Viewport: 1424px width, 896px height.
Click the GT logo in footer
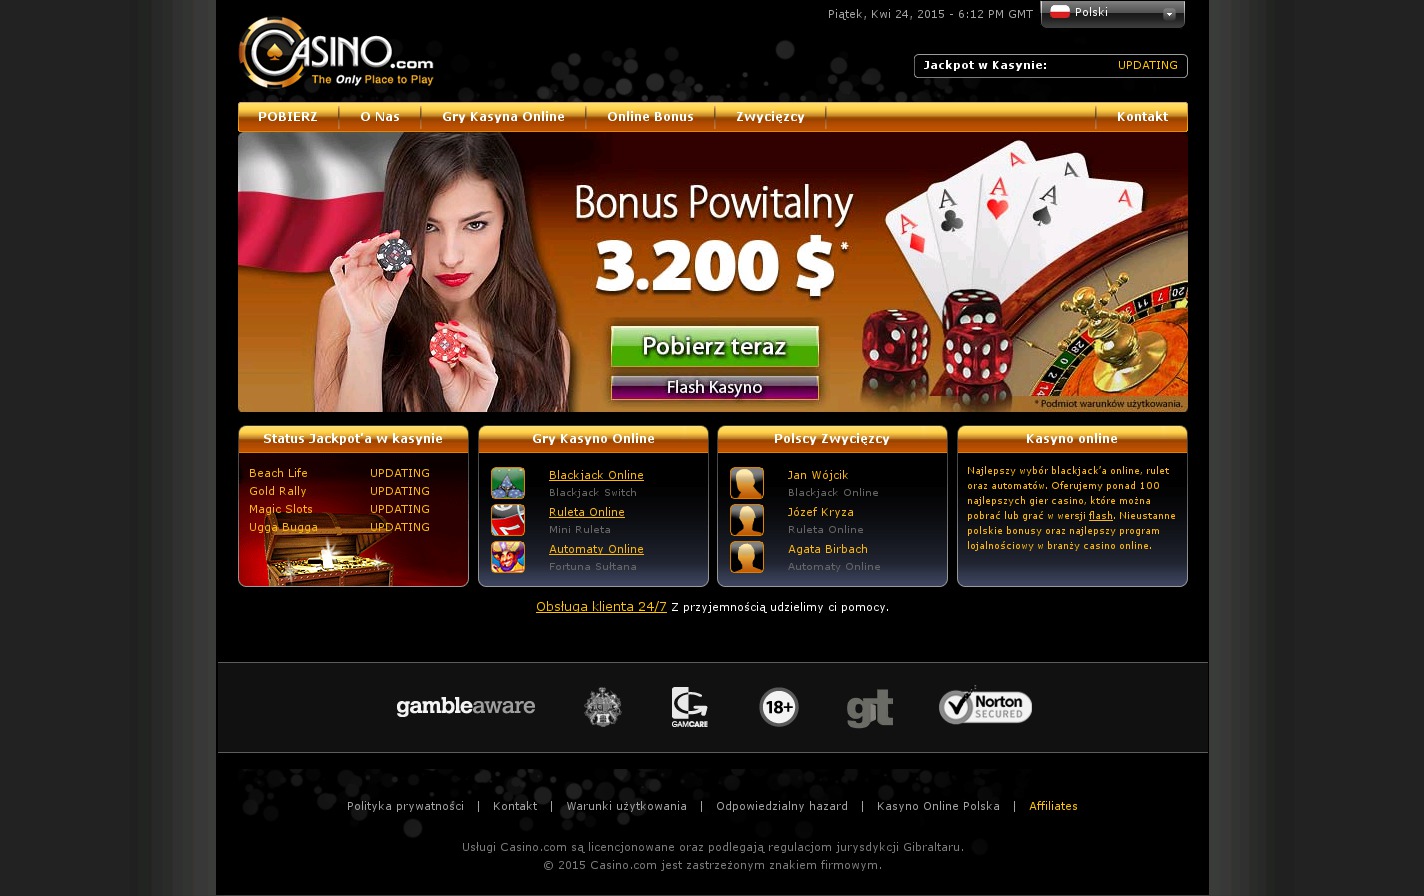tap(870, 709)
